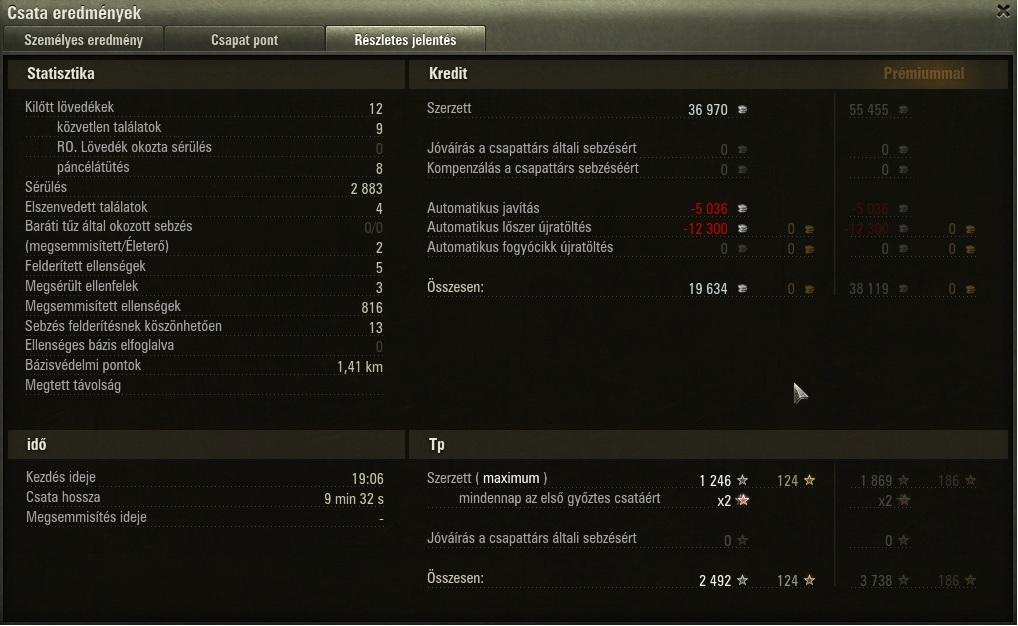The height and width of the screenshot is (626, 1018).
Task: Click the red x2 first victory star icon
Action: point(743,500)
